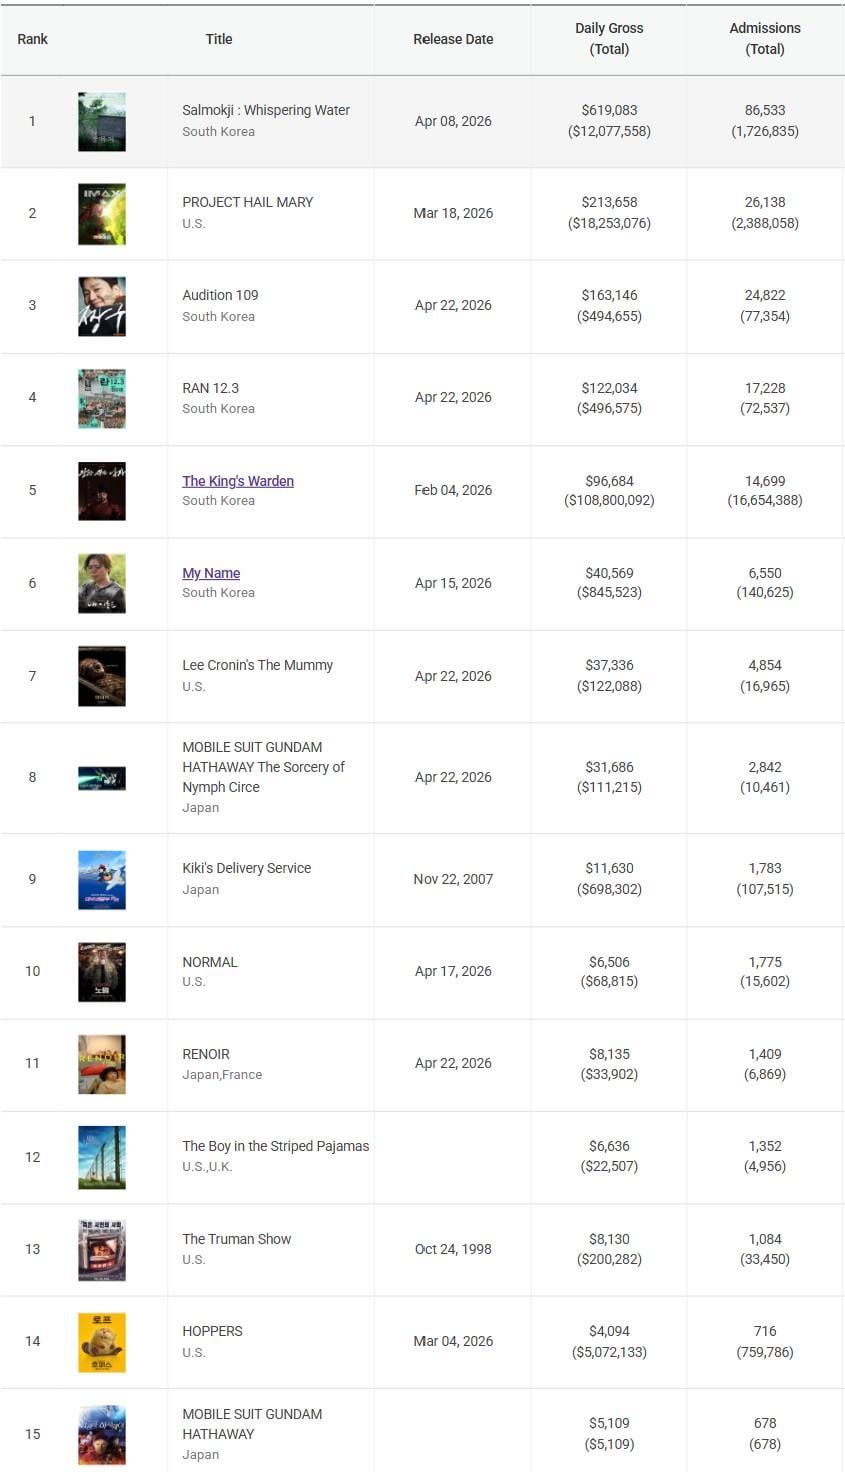
Task: Click the Admissions (Total) column header
Action: tap(765, 39)
